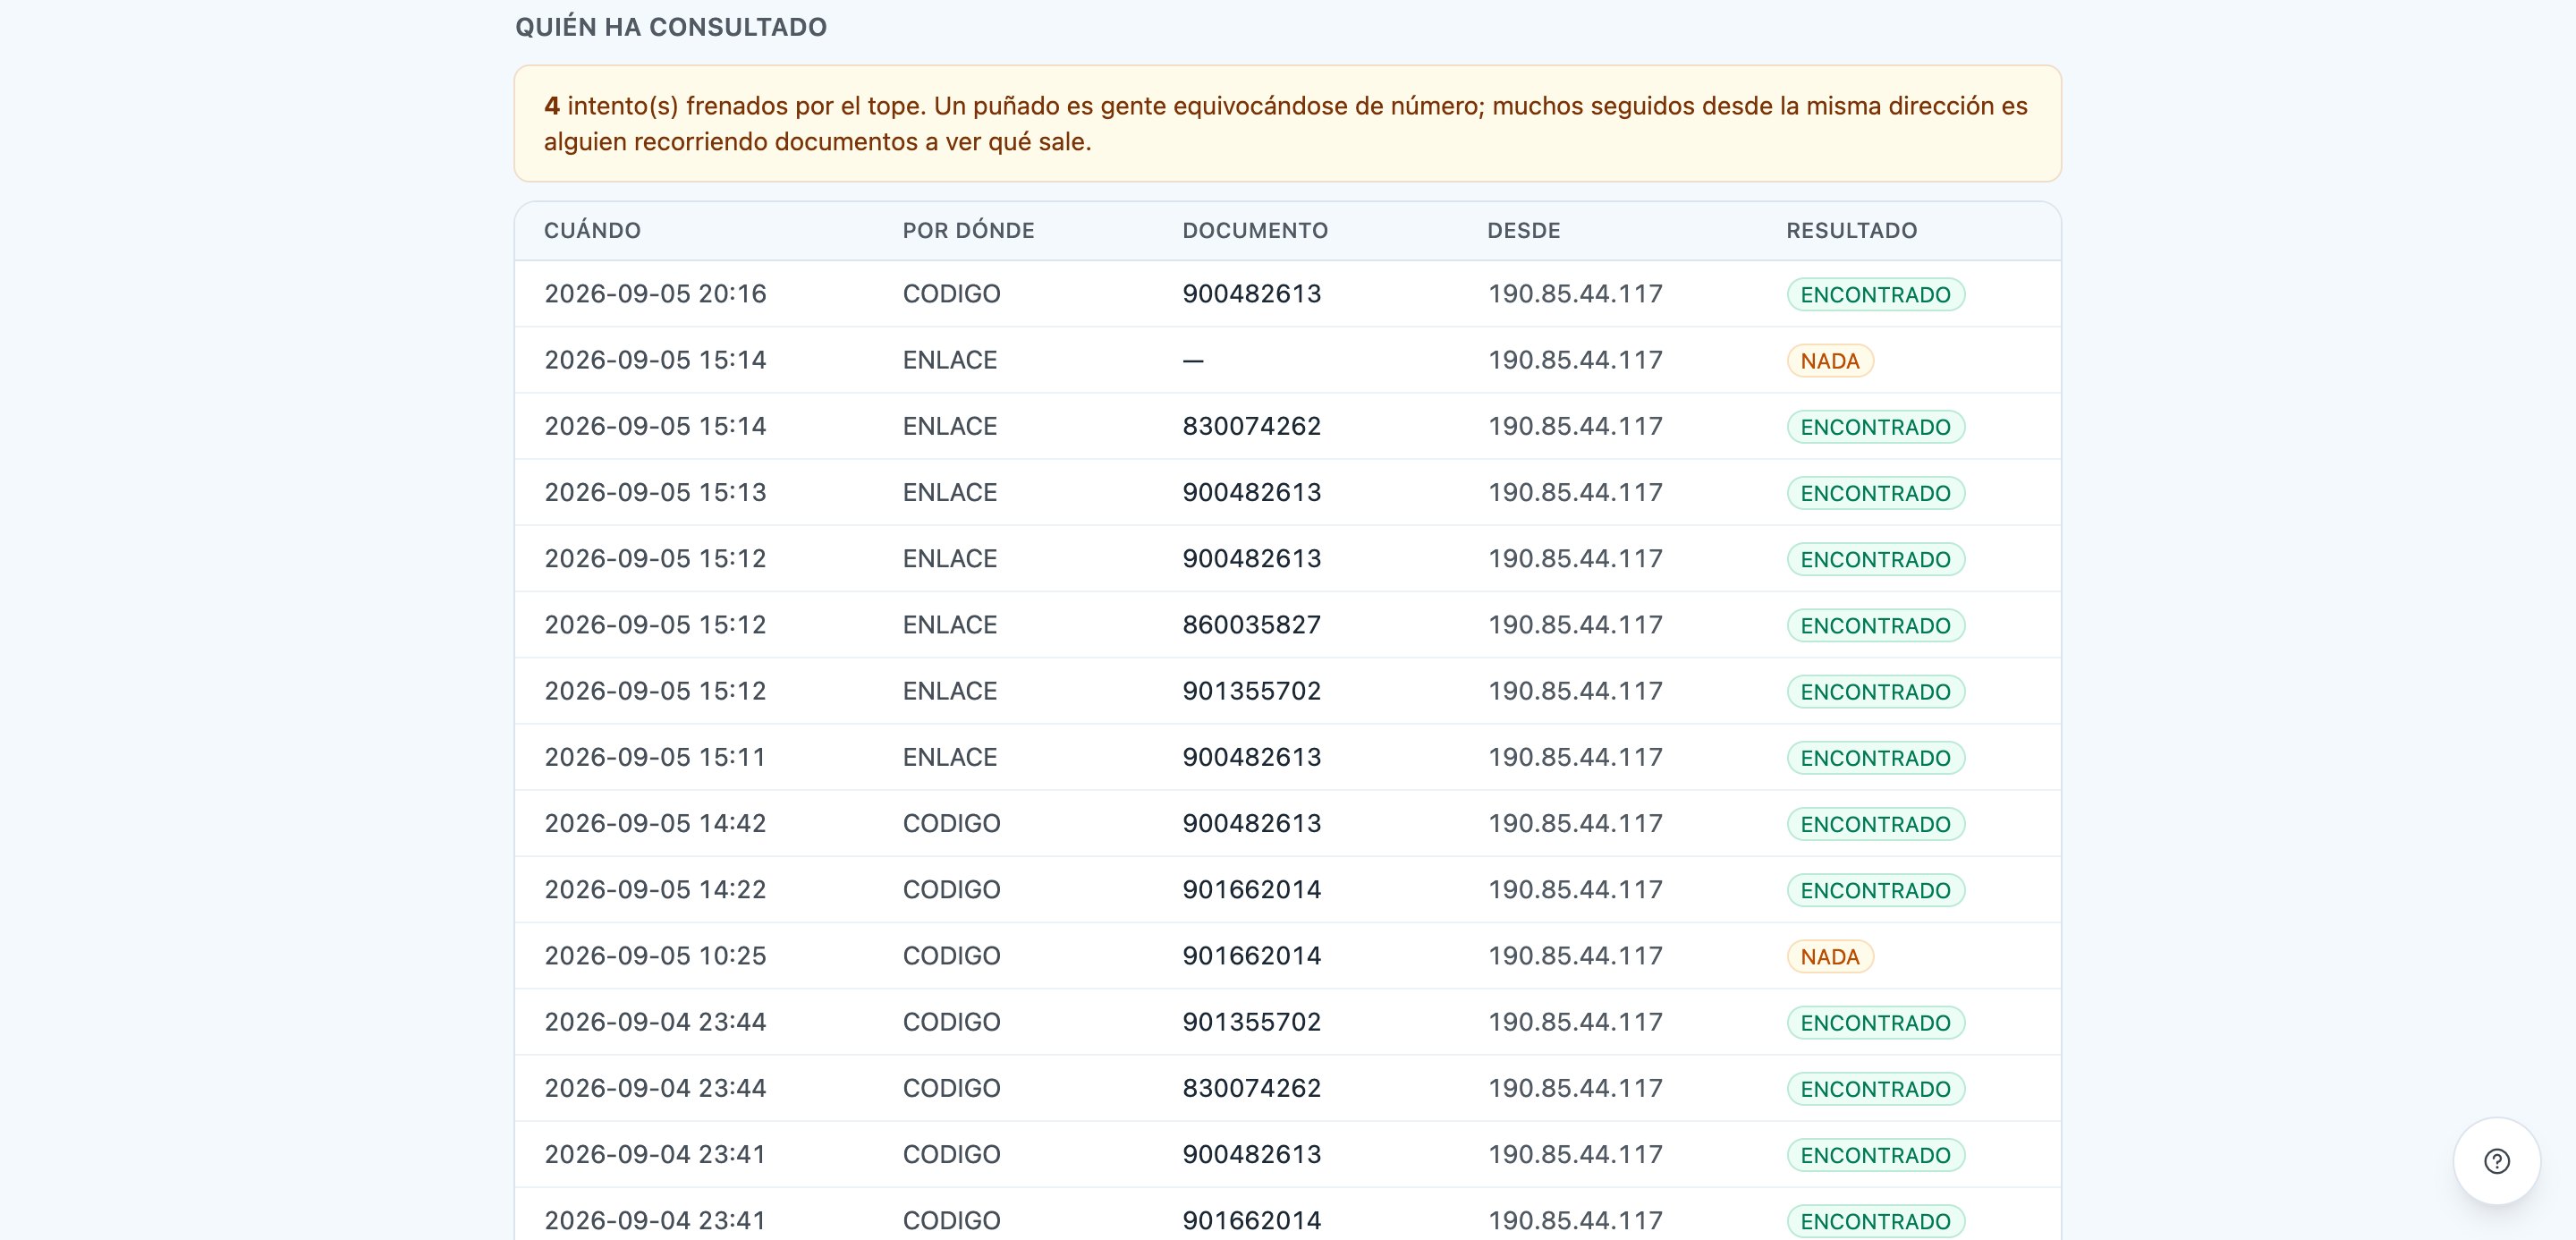Select timestamp 2026-09-05 14:42
The width and height of the screenshot is (2576, 1240).
click(x=655, y=823)
